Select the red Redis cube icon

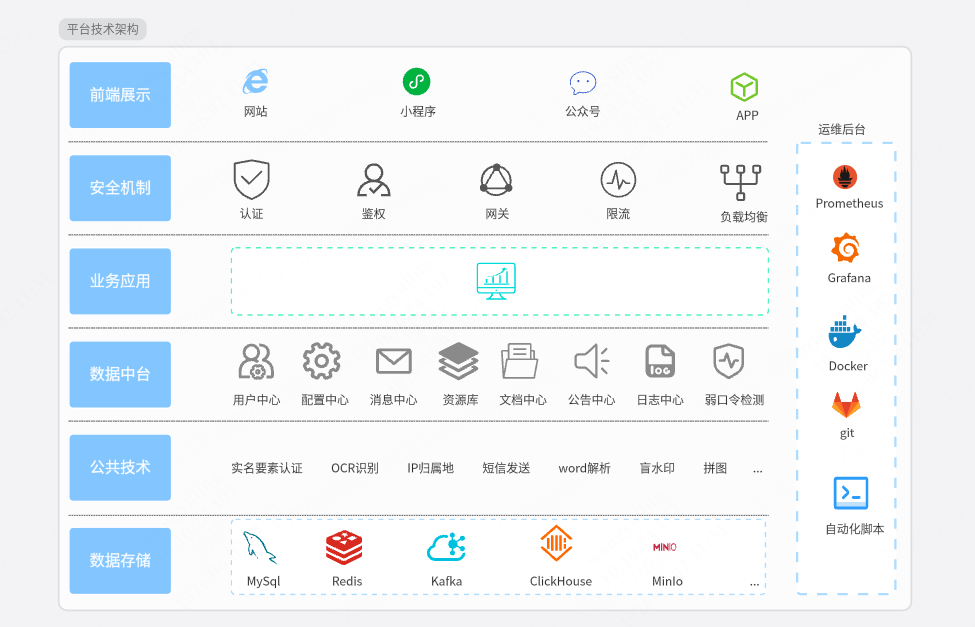point(344,547)
